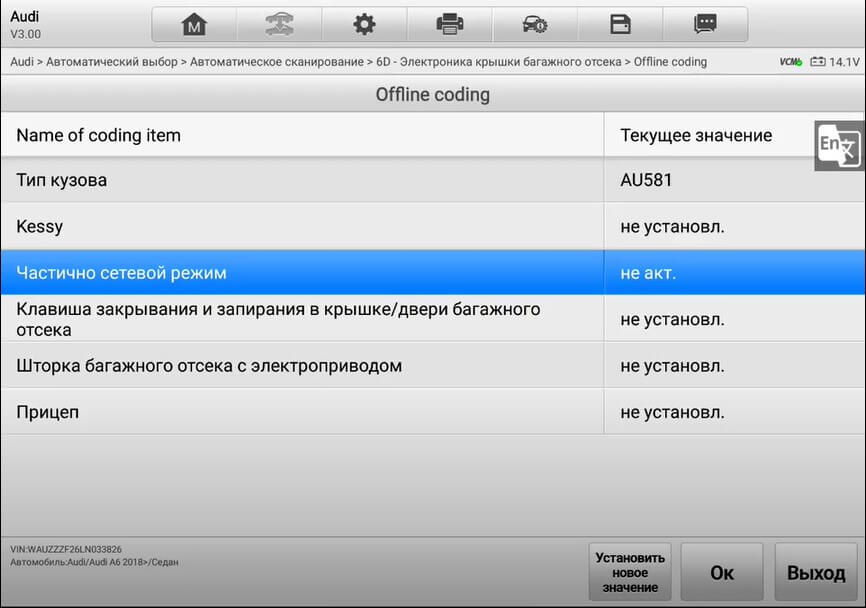Toggle the En translation icon

click(839, 146)
